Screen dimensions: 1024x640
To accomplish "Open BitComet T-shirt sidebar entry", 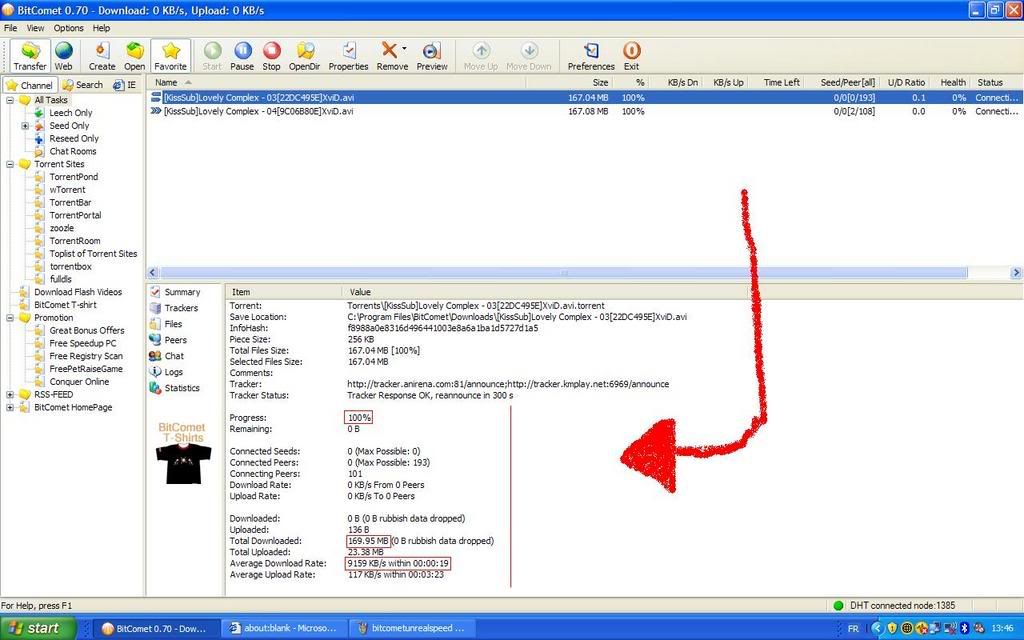I will 65,304.
